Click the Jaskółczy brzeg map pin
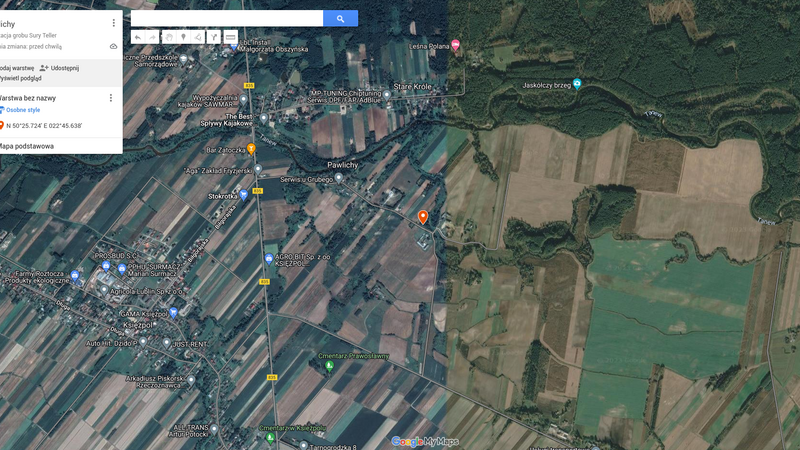800x450 pixels. pyautogui.click(x=576, y=85)
